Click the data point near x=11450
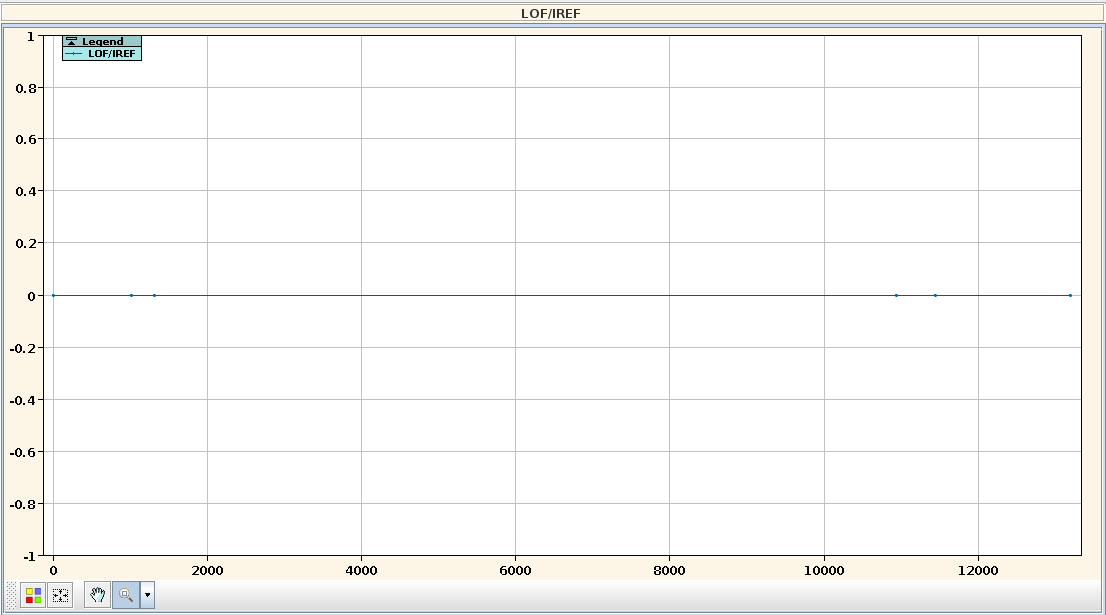This screenshot has height=615, width=1106. pyautogui.click(x=935, y=295)
